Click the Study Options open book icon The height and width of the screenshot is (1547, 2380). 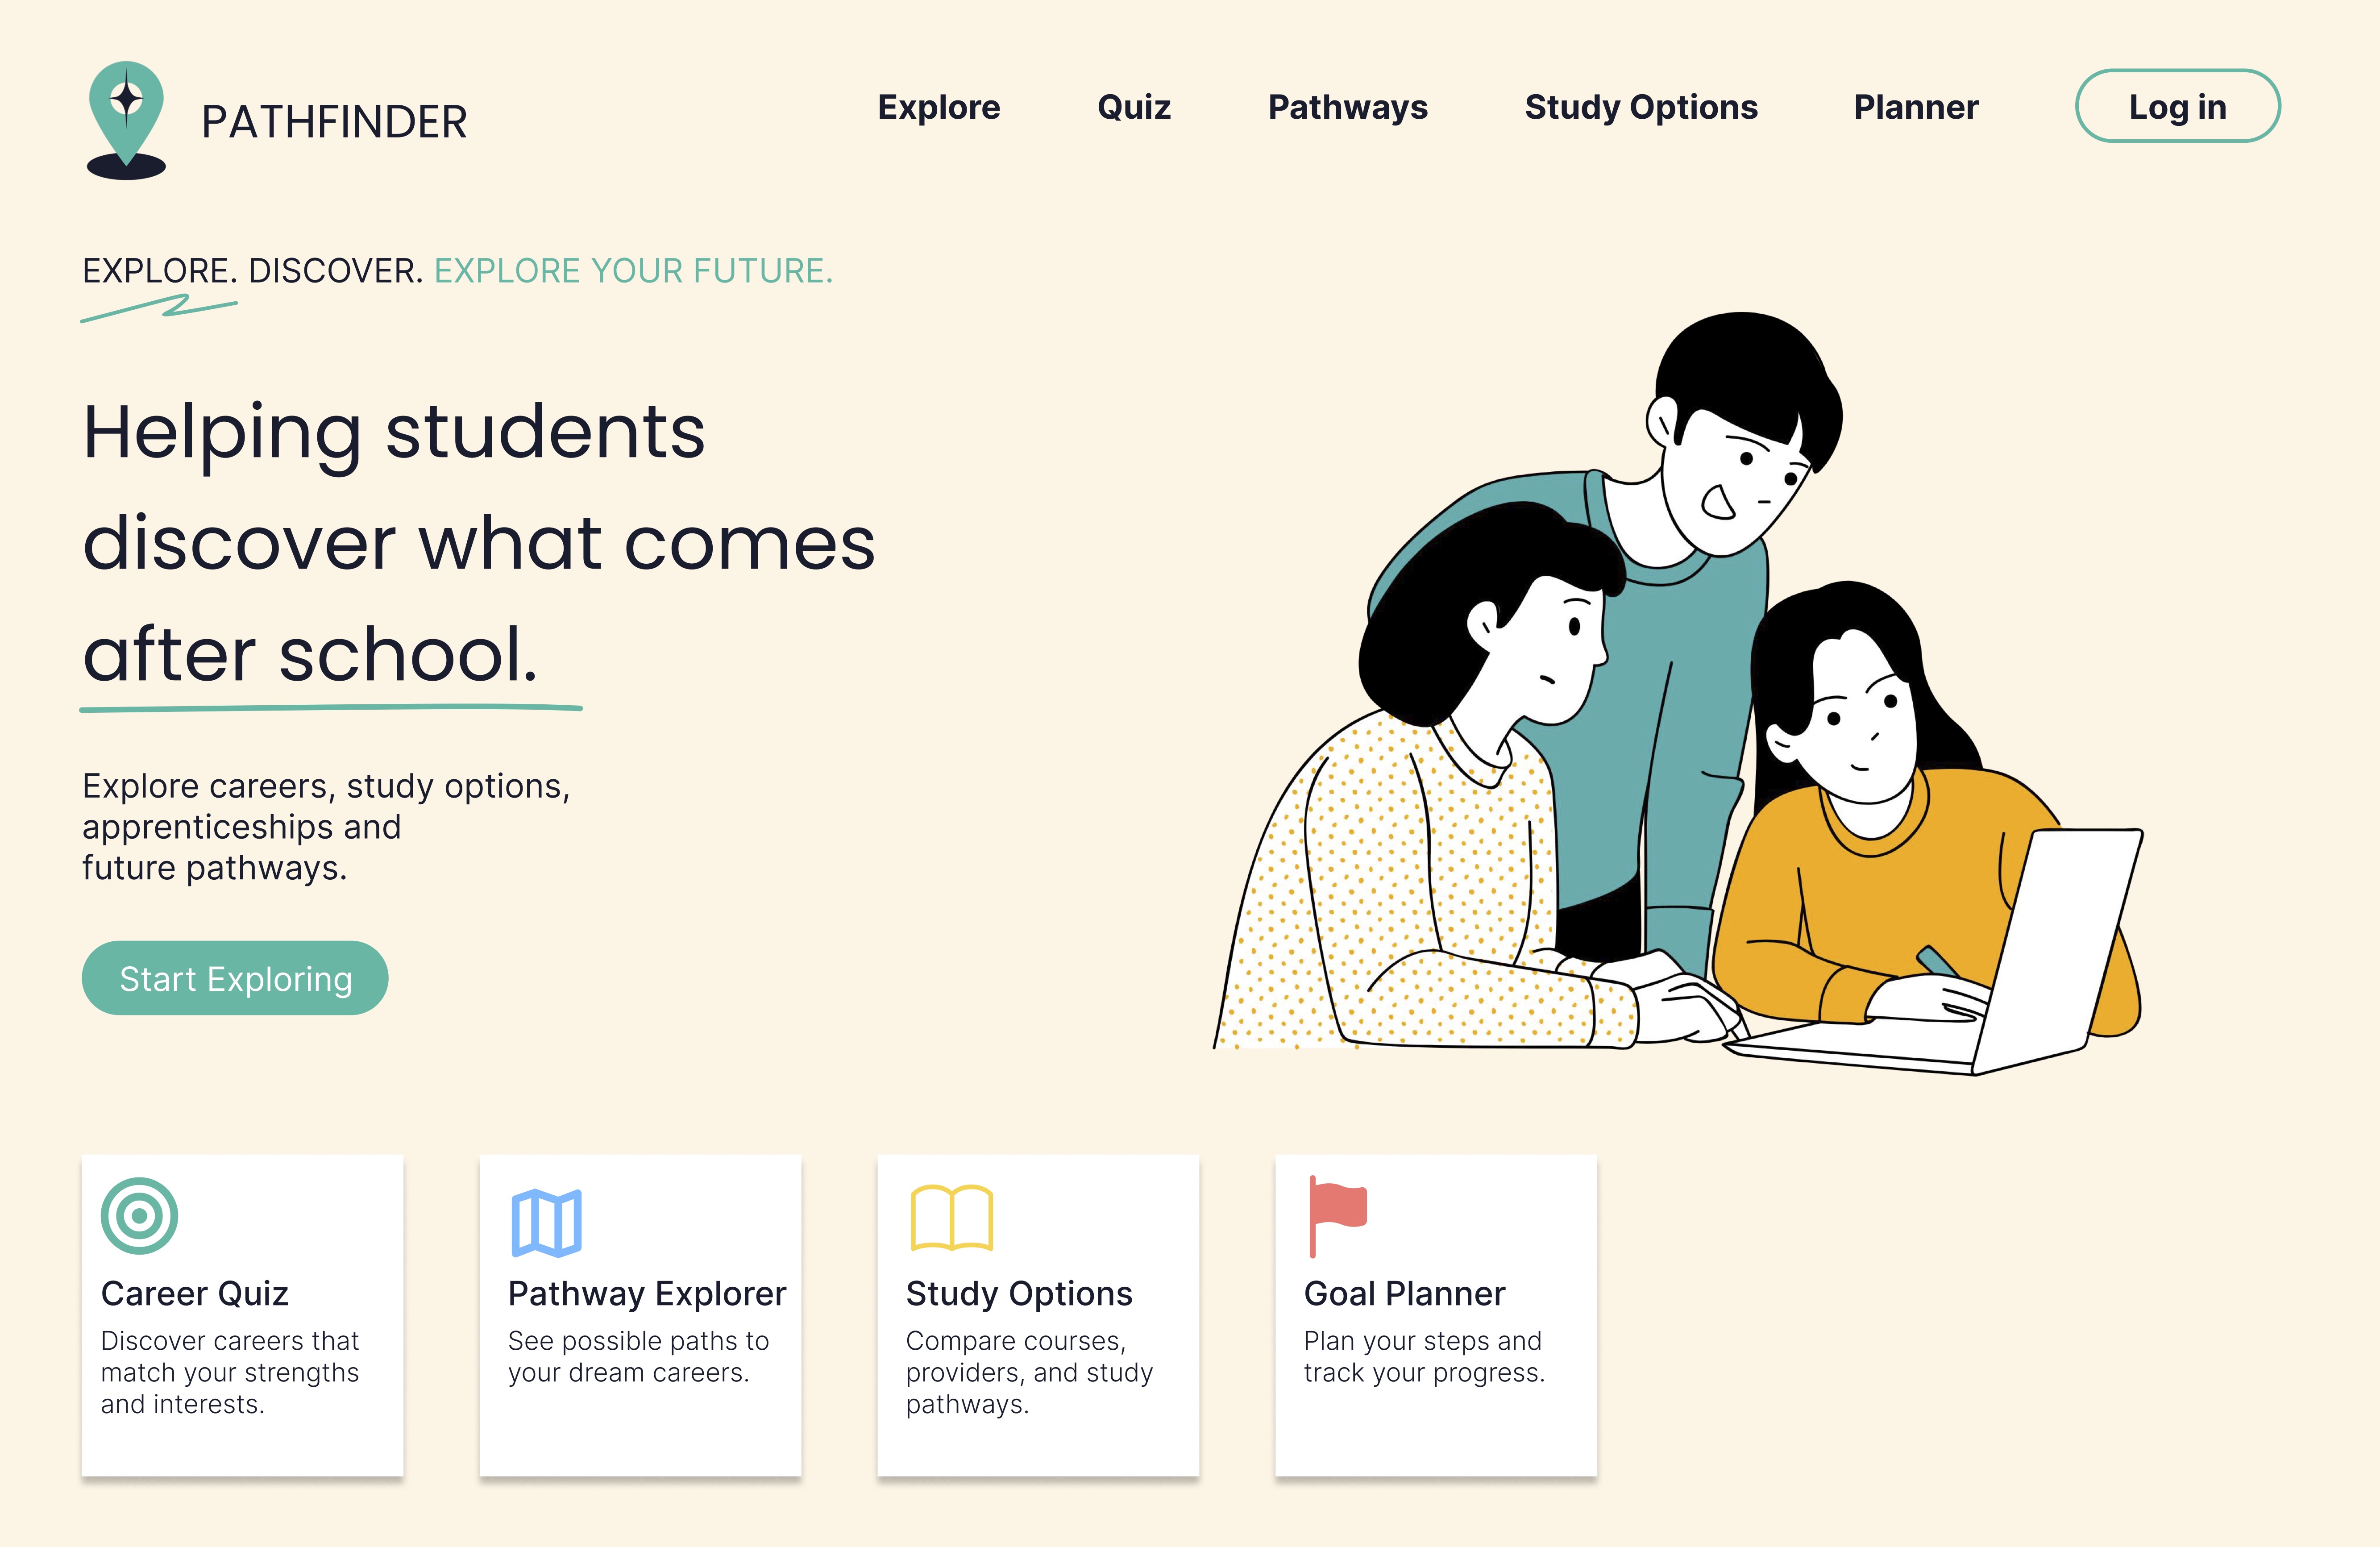951,1217
